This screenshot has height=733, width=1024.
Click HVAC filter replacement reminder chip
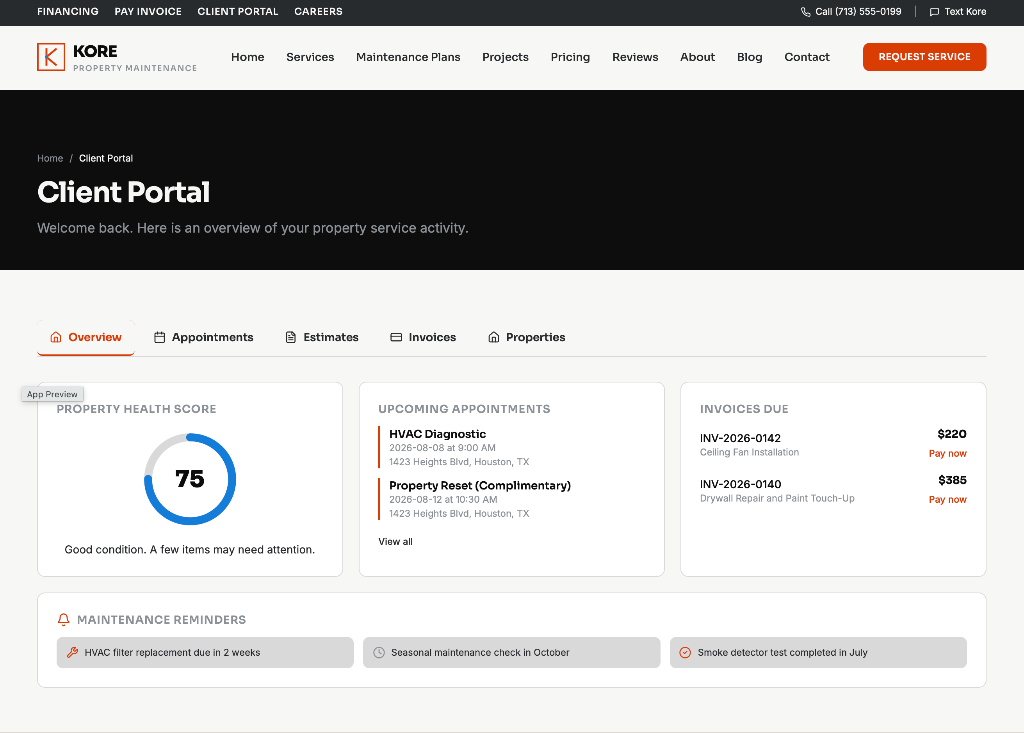pyautogui.click(x=205, y=652)
